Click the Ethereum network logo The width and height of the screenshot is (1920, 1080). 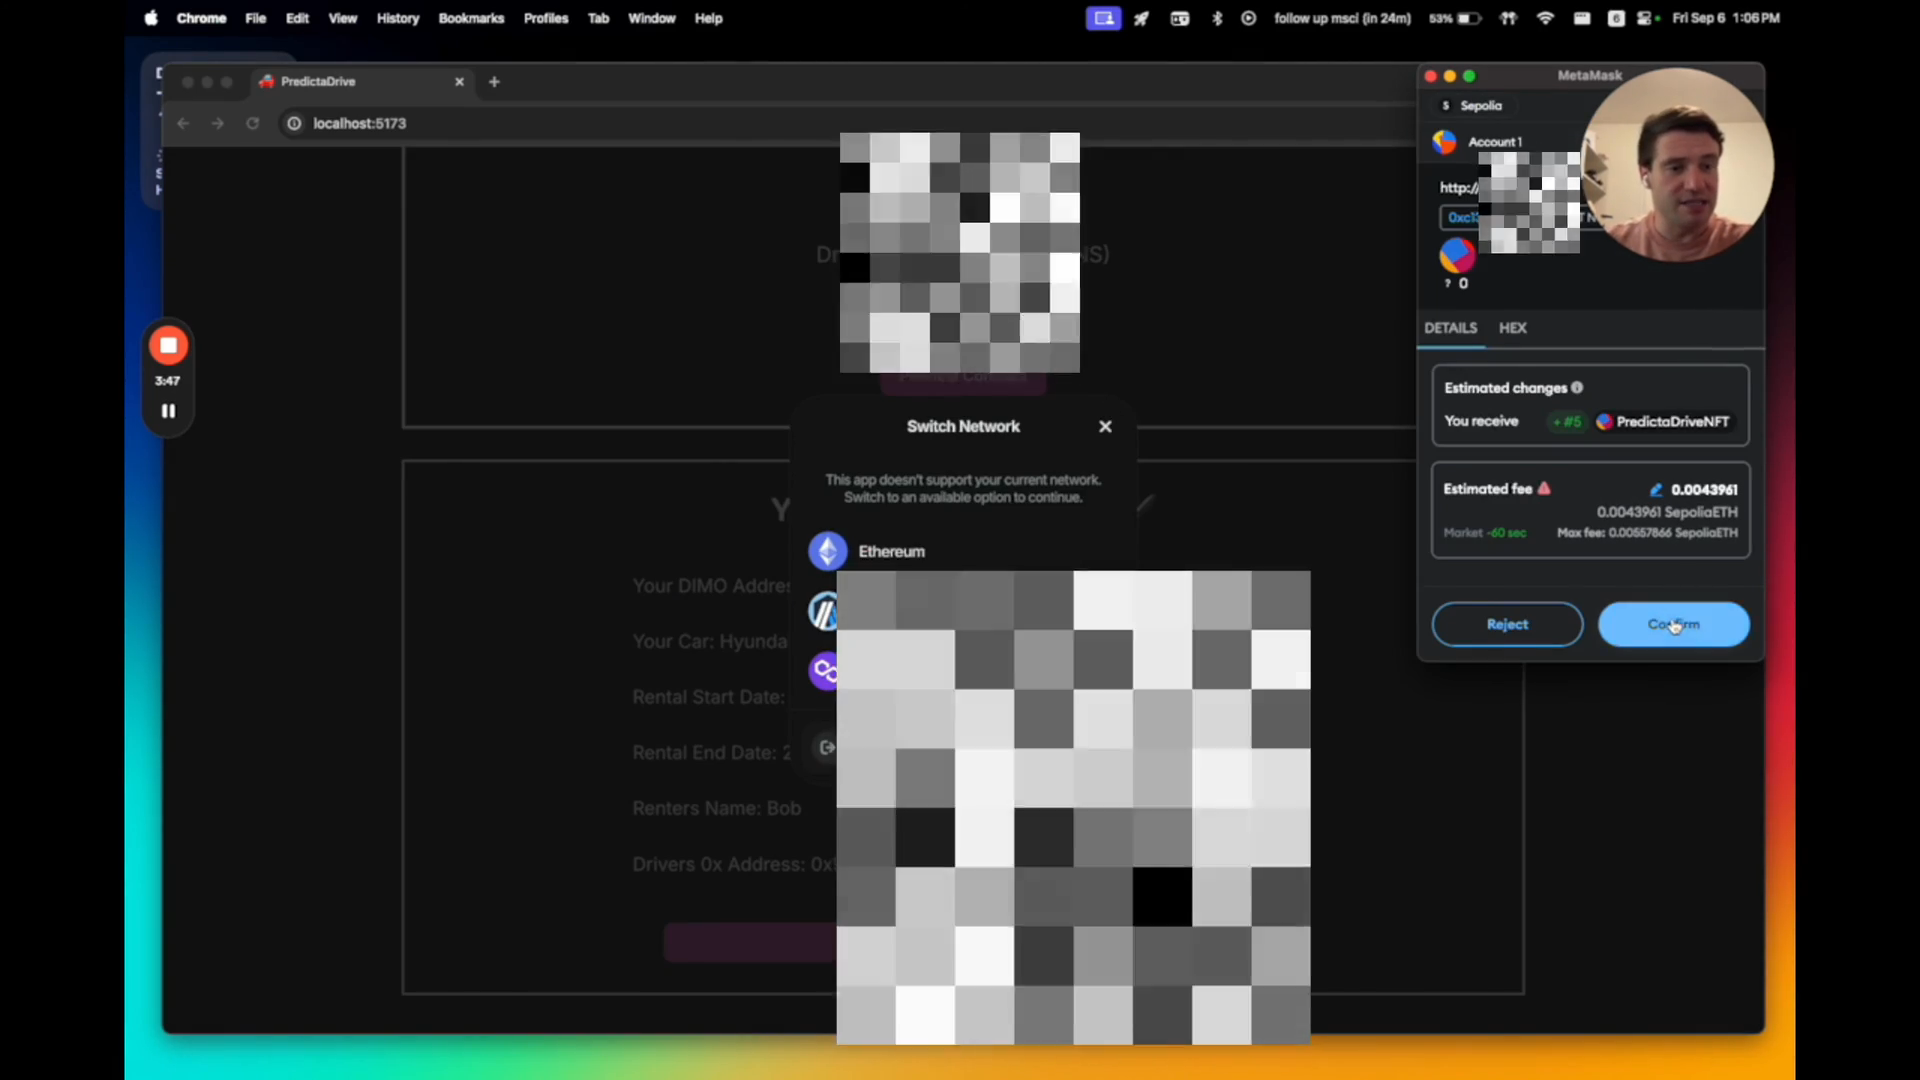828,551
